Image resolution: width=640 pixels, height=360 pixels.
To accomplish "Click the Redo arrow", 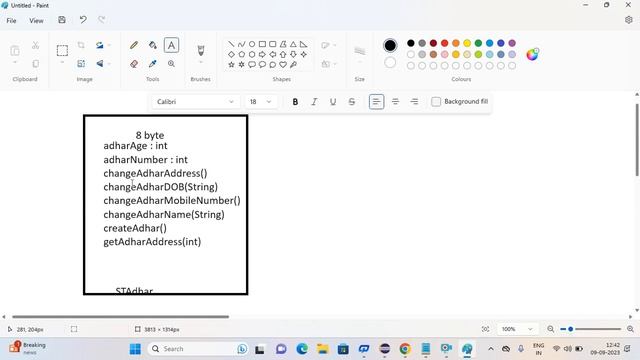I will pos(102,20).
